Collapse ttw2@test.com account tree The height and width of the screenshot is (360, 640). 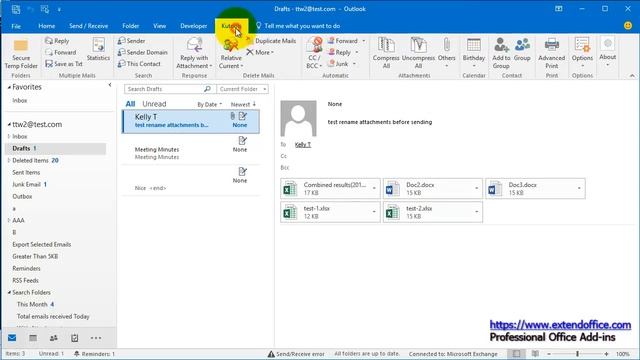click(x=9, y=124)
